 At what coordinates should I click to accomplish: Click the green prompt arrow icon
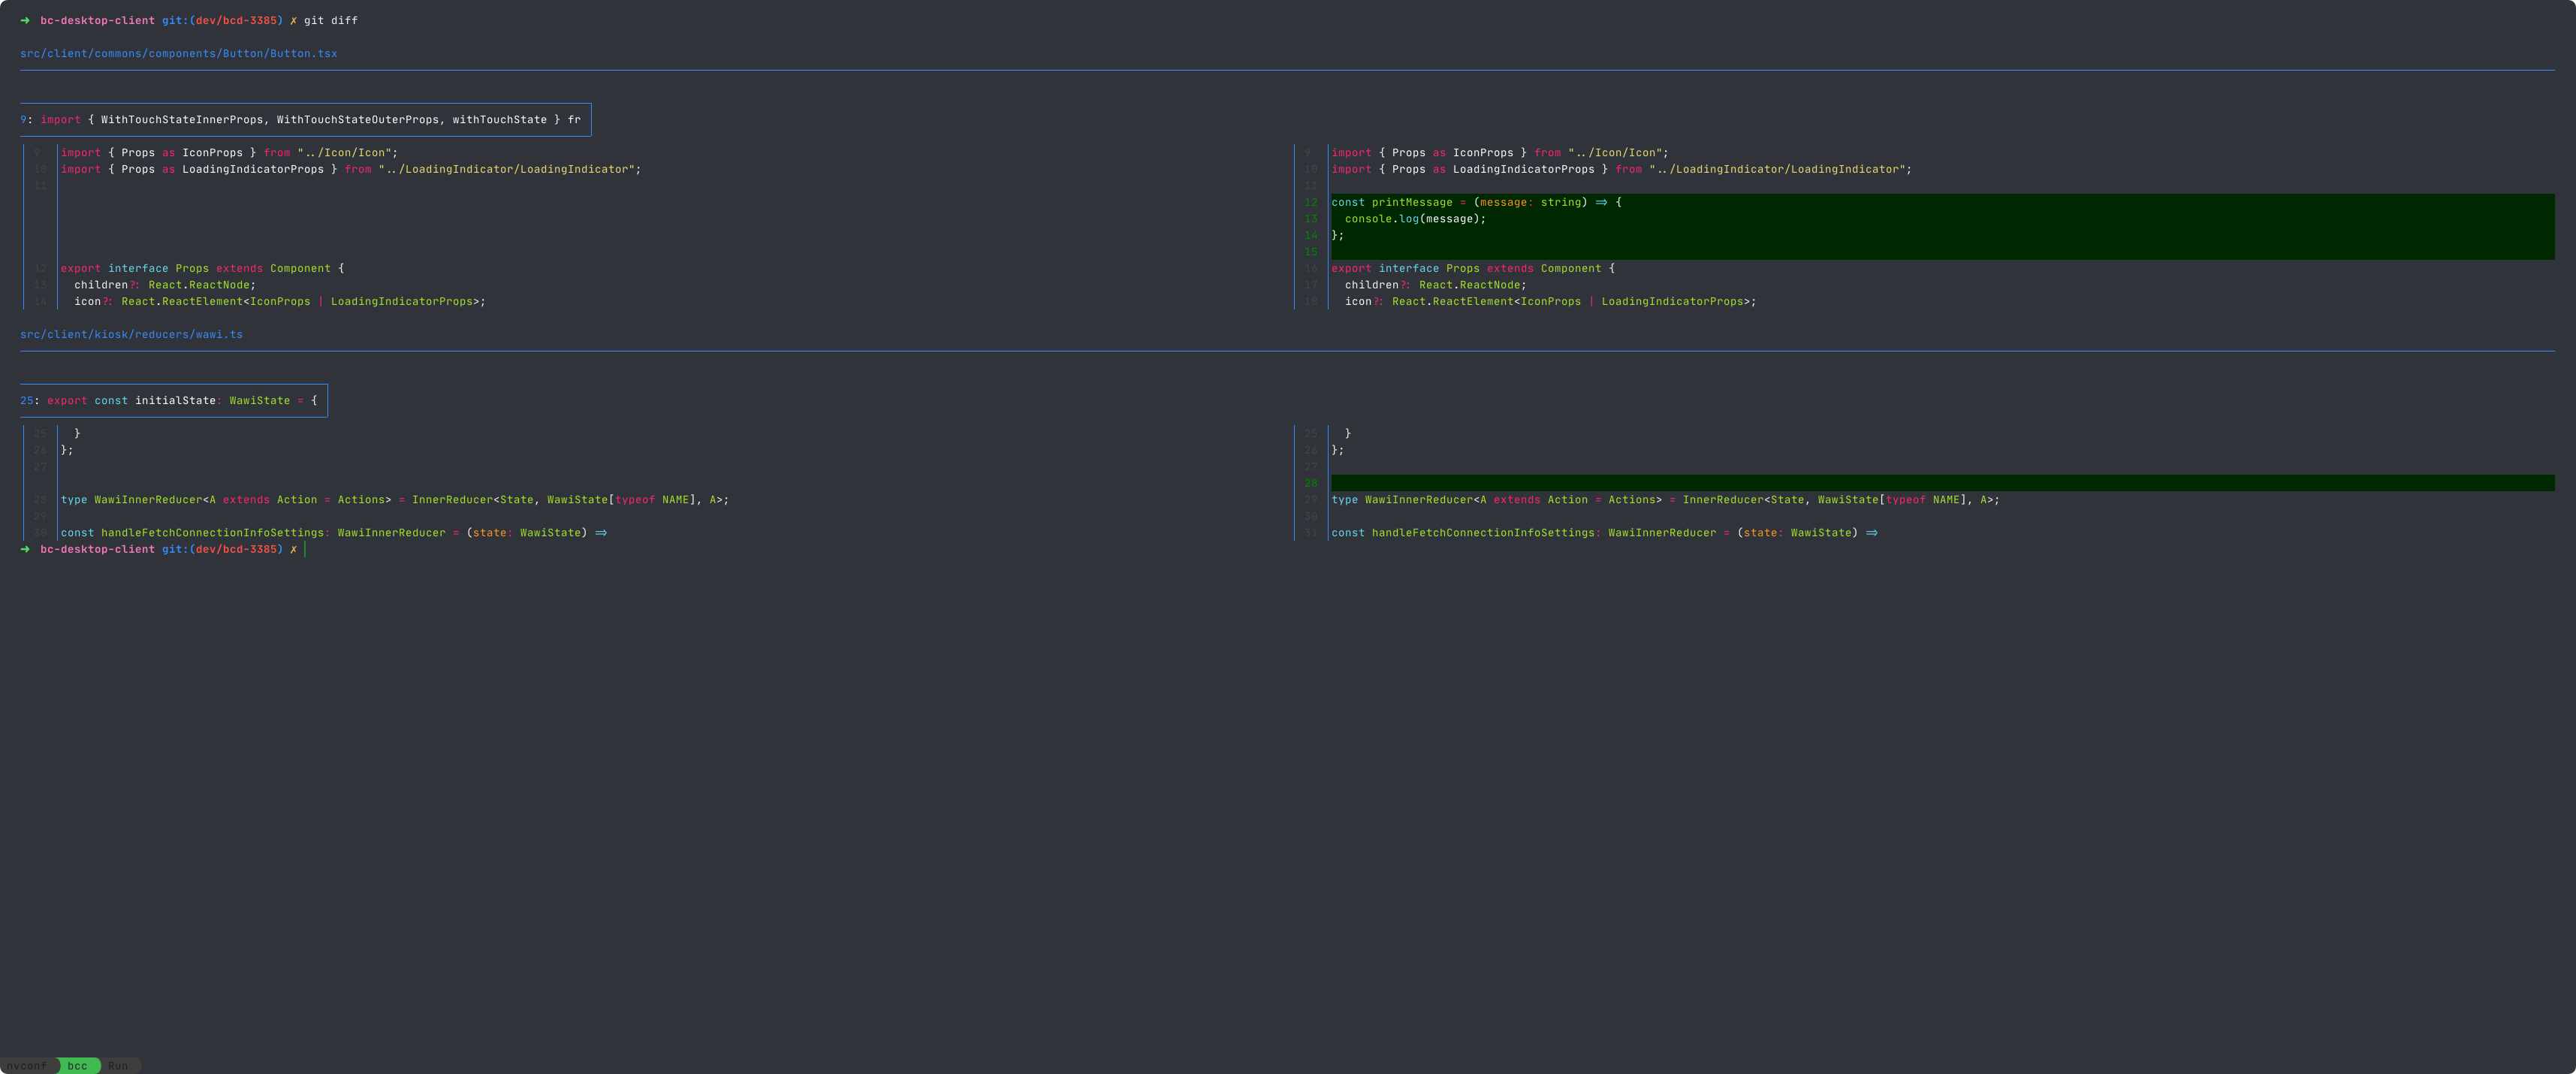point(25,20)
